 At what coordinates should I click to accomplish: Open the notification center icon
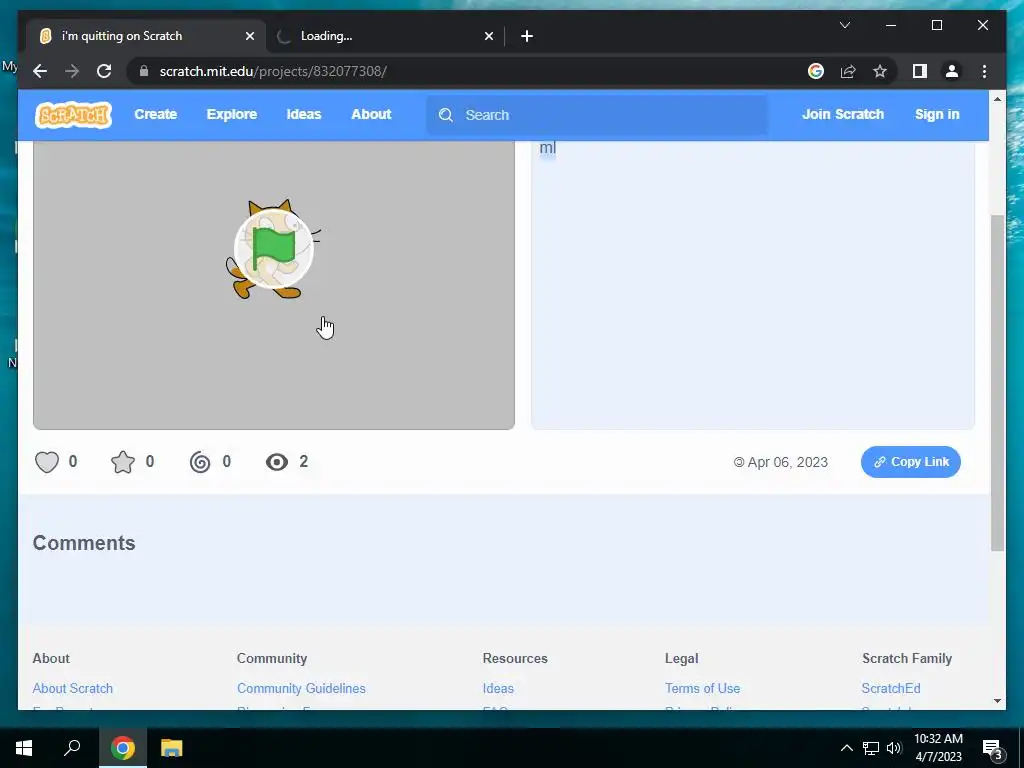[x=993, y=748]
